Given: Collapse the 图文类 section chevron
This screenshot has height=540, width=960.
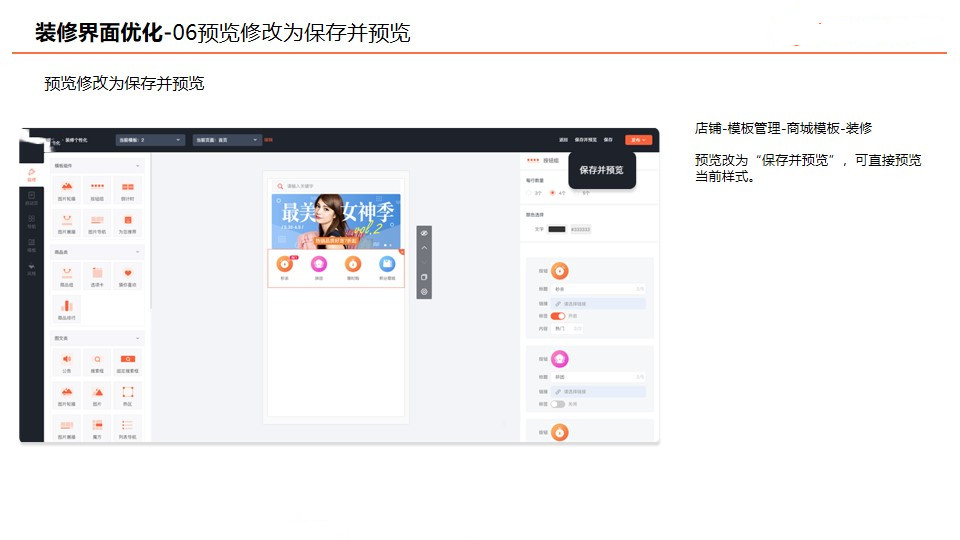Looking at the screenshot, I should point(137,339).
